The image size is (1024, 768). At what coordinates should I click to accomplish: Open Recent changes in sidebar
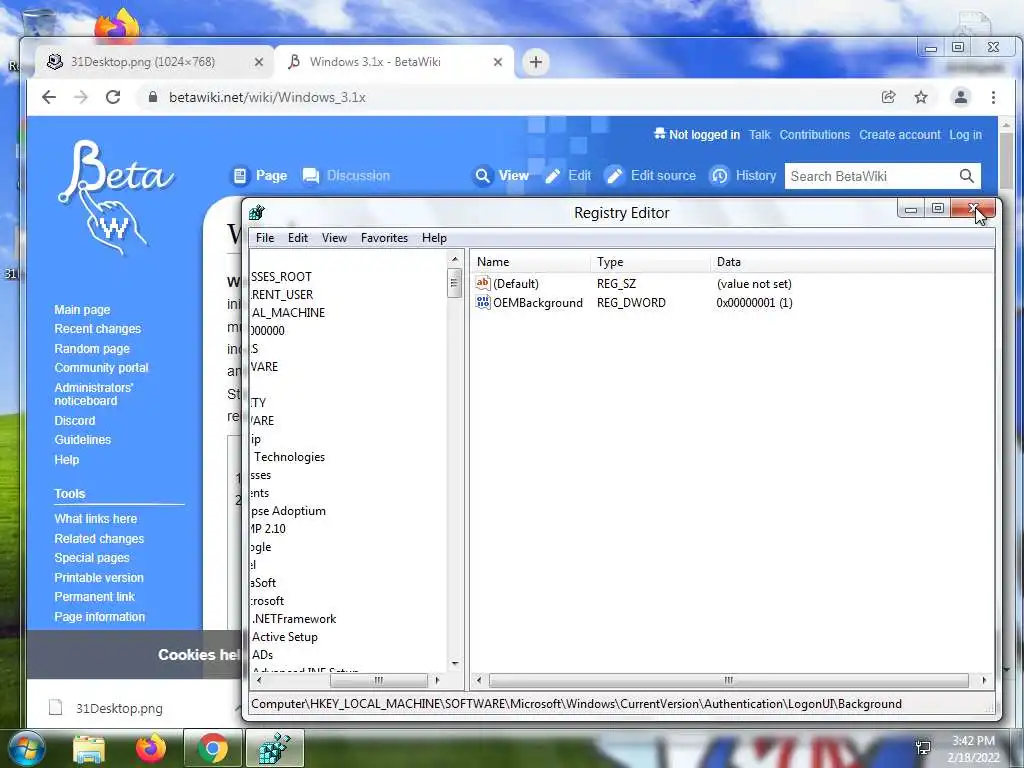(97, 328)
